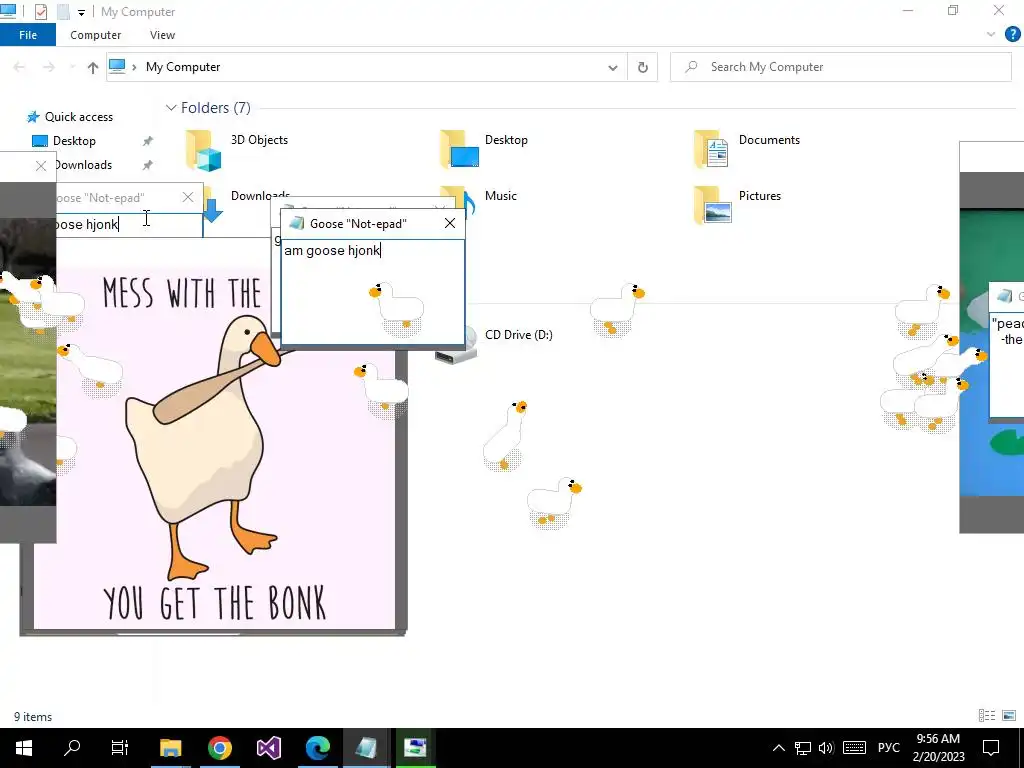Open Task View on taskbar
This screenshot has height=768, width=1024.
point(120,748)
